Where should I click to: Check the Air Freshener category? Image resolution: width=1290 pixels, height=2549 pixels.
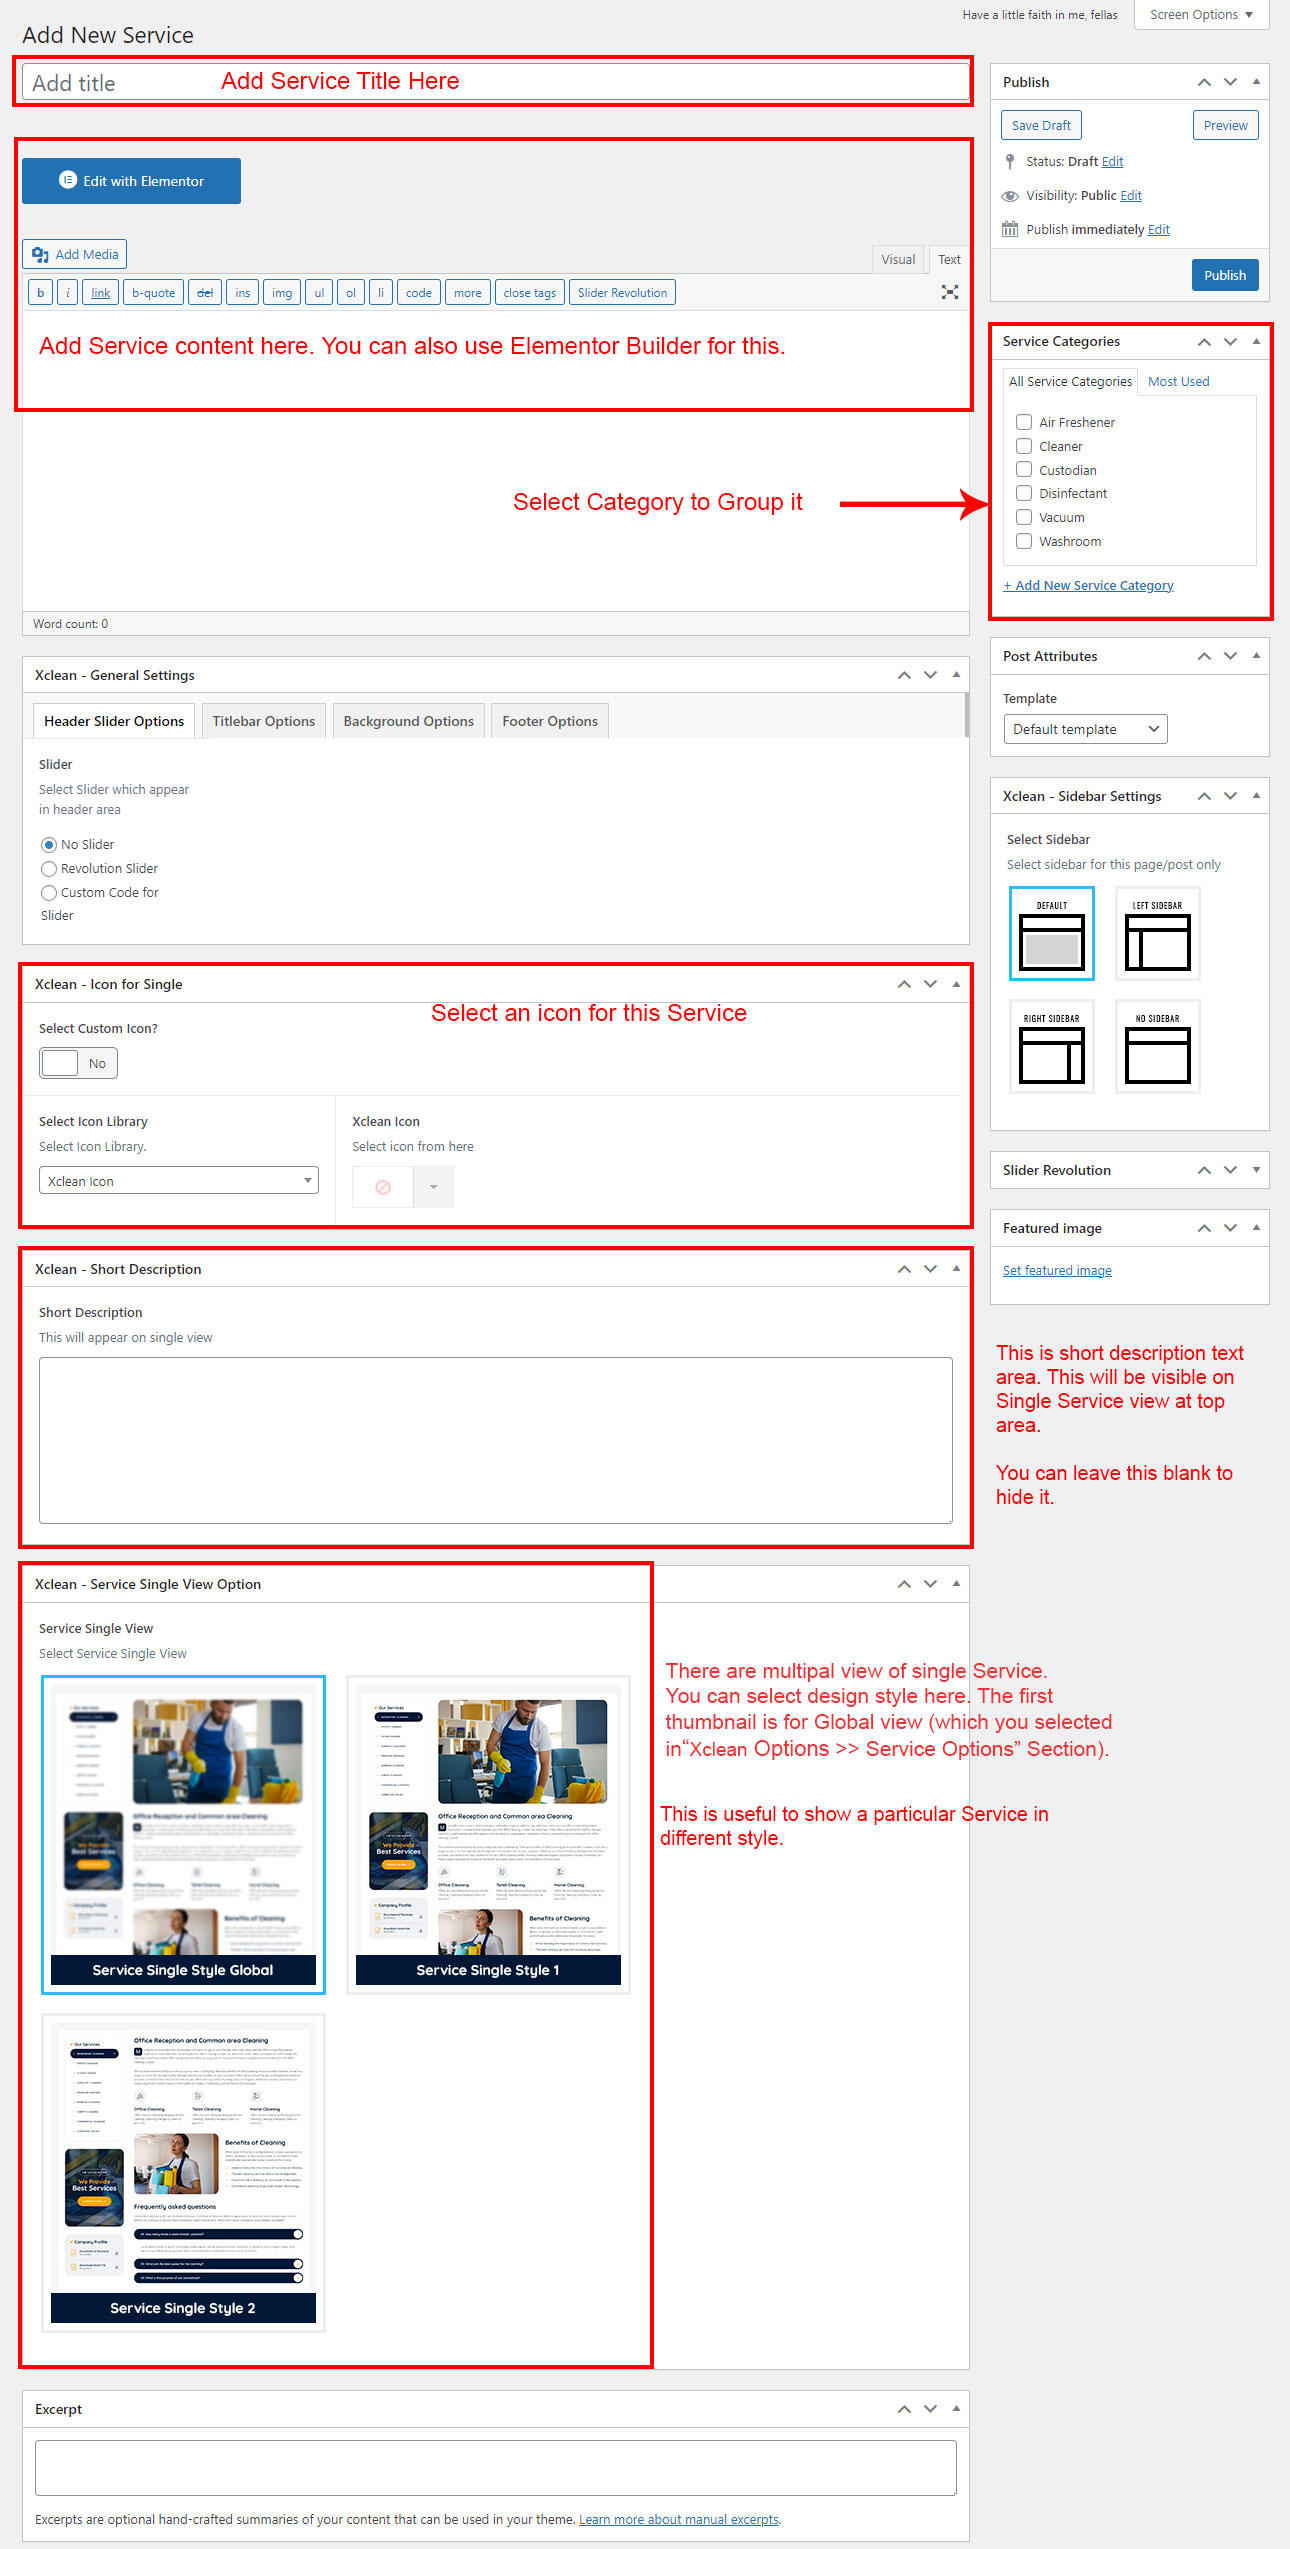tap(1024, 422)
